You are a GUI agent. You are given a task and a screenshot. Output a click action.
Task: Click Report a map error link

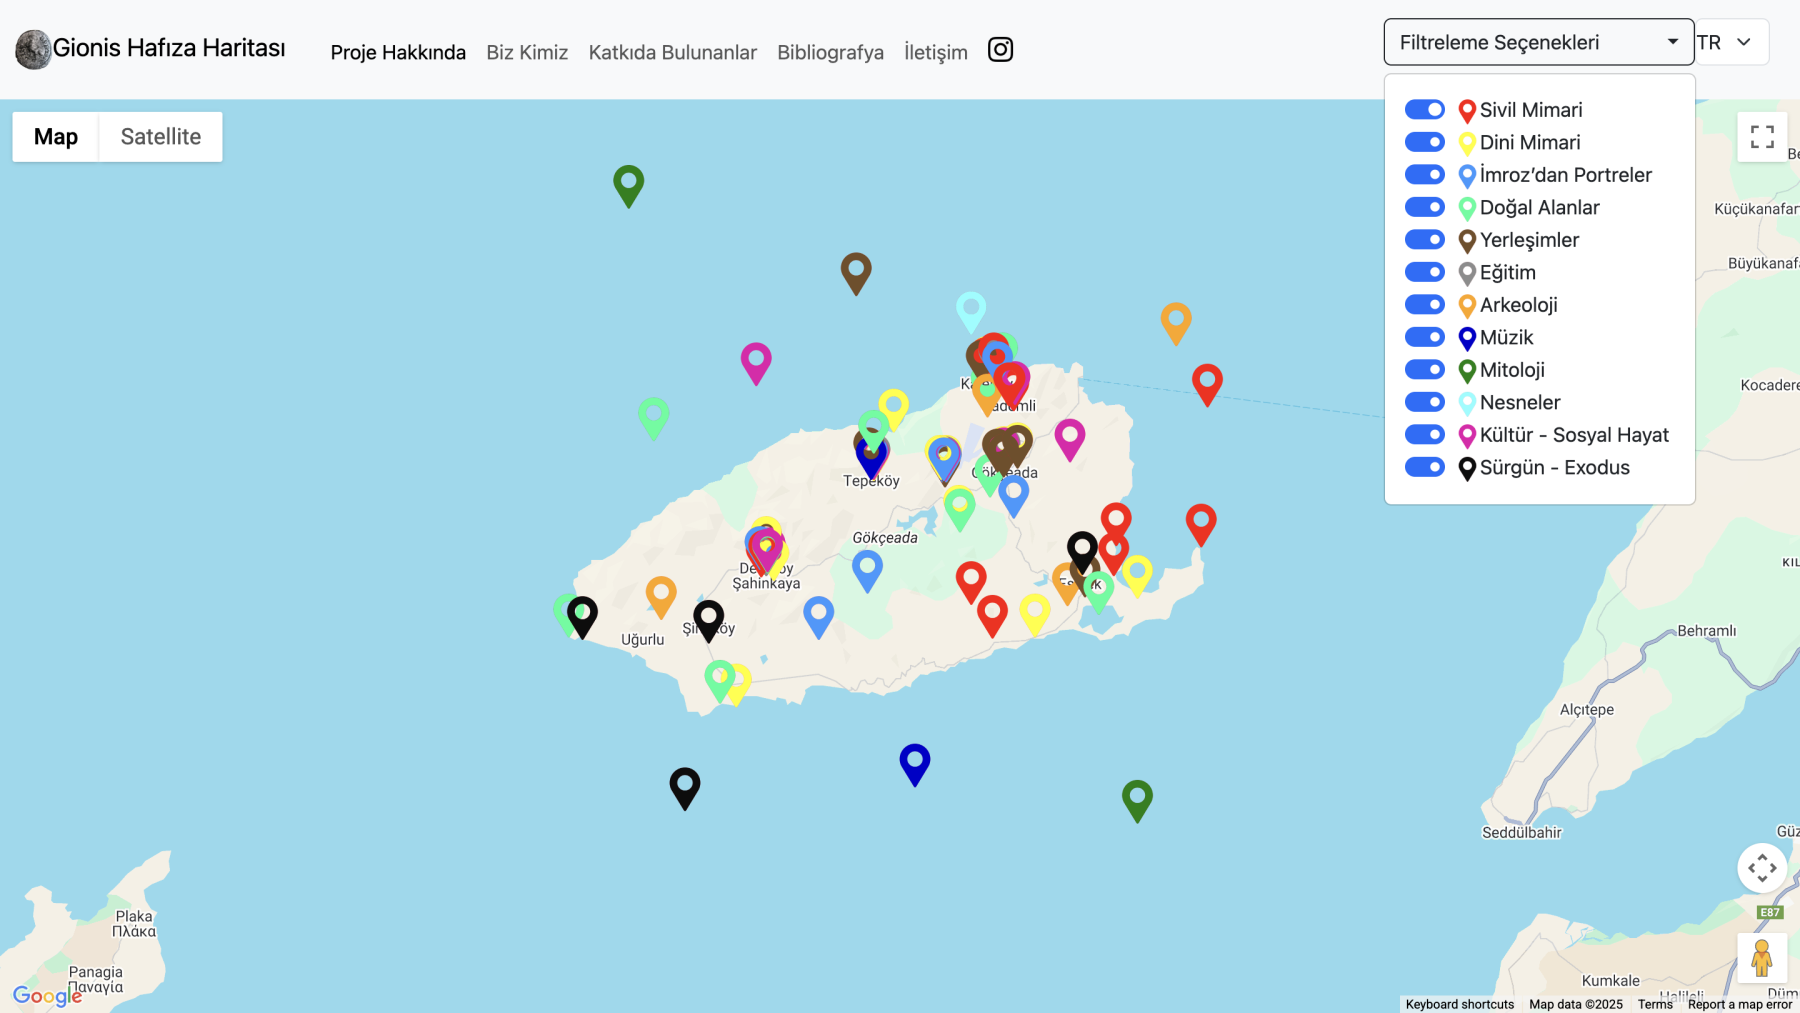pyautogui.click(x=1739, y=1004)
